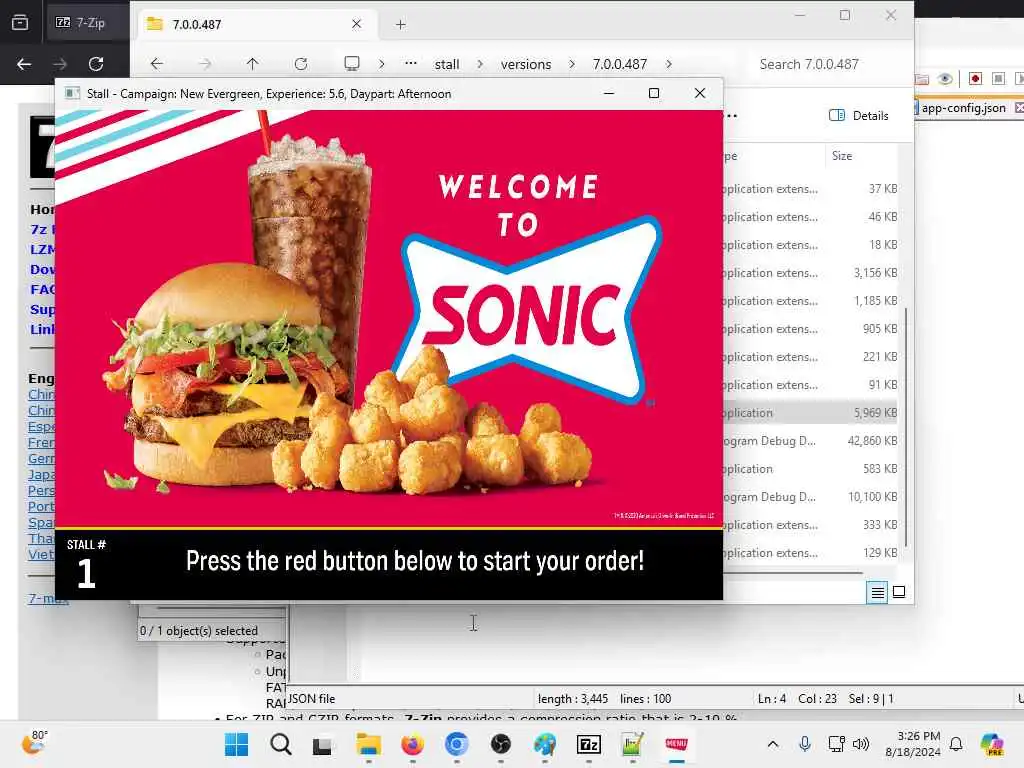
Task: Close the 7.0.0.487 Explorer tab
Action: tap(357, 24)
